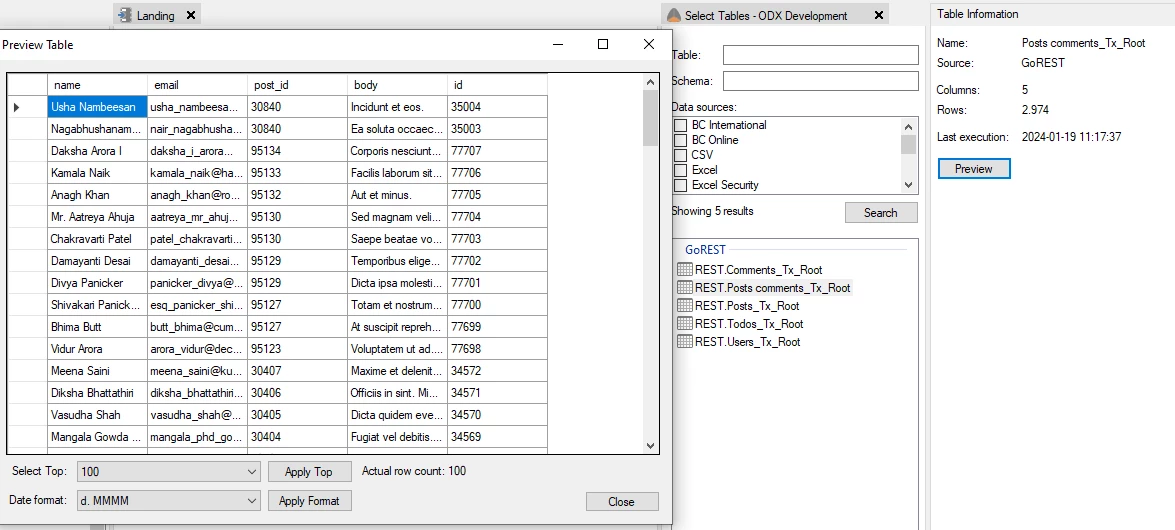1175x530 pixels.
Task: Click email cell starting 'butt_bhima@cum'
Action: click(198, 327)
